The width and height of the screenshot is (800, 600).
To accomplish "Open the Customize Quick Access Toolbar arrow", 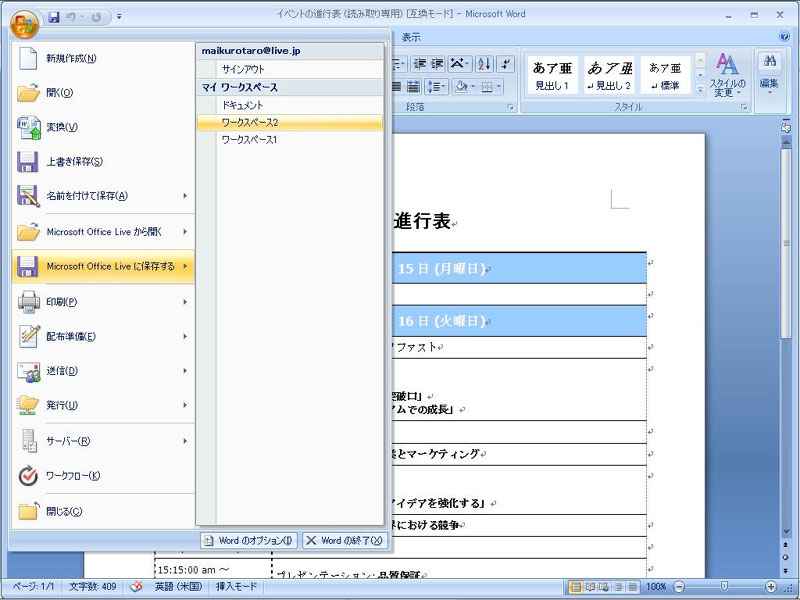I will 119,17.
